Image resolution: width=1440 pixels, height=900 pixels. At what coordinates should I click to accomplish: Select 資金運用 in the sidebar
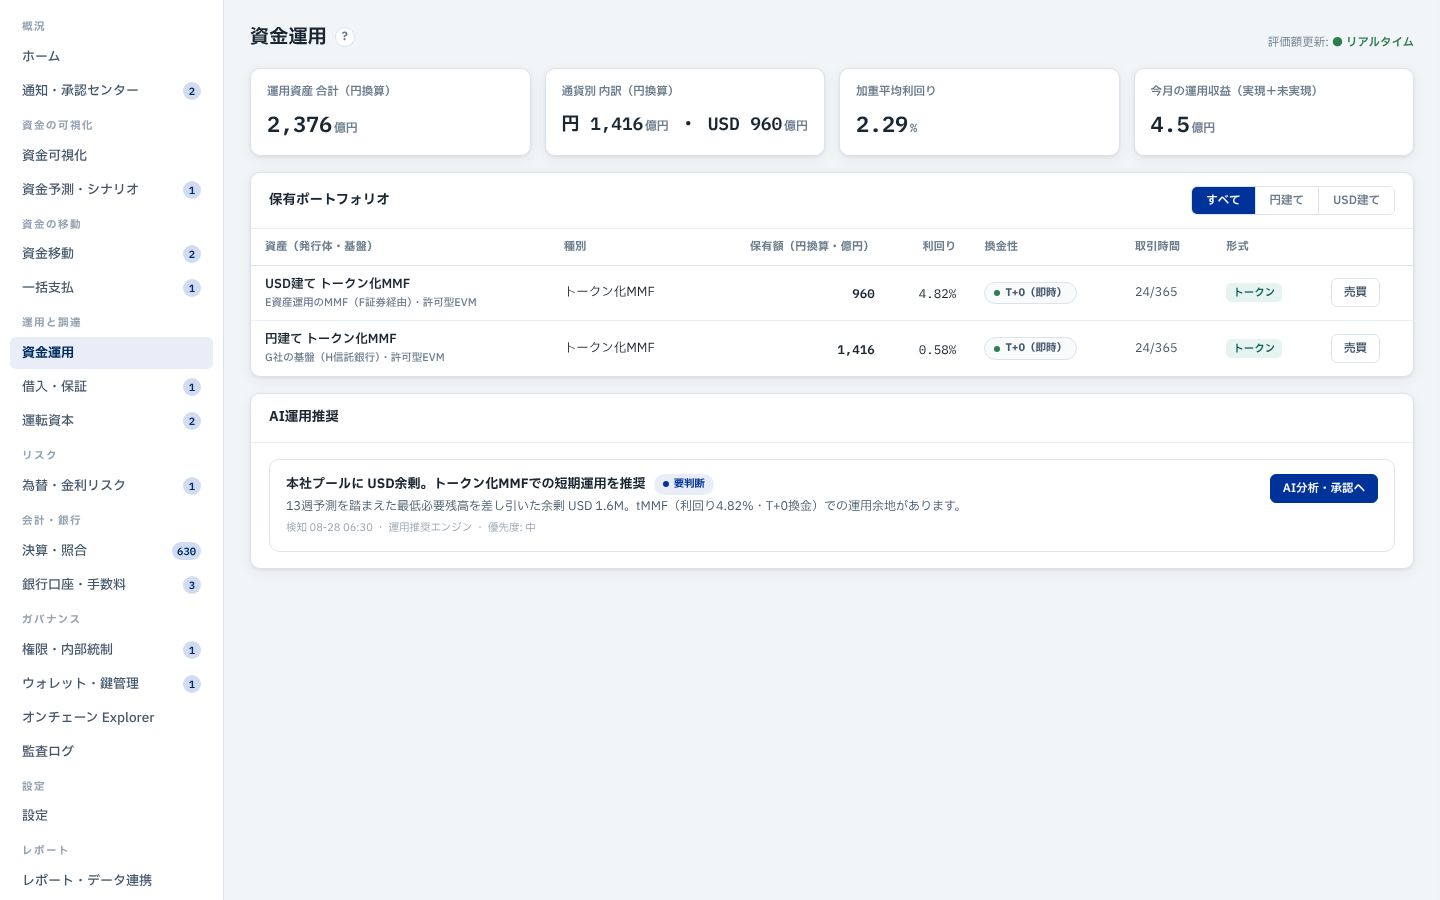pos(111,352)
